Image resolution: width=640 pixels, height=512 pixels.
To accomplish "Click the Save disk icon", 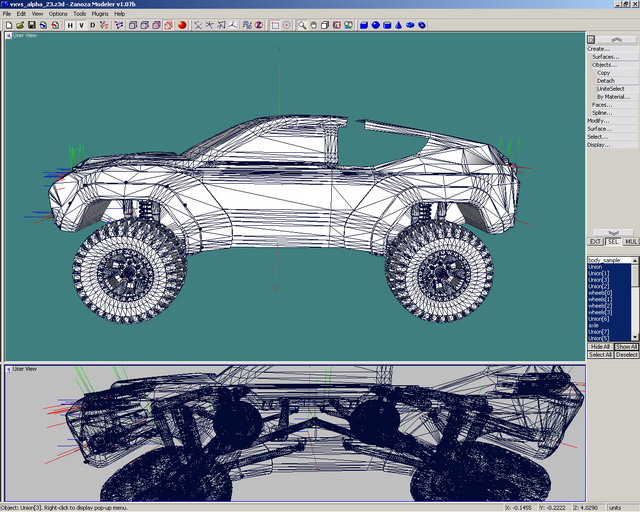I will [x=31, y=25].
